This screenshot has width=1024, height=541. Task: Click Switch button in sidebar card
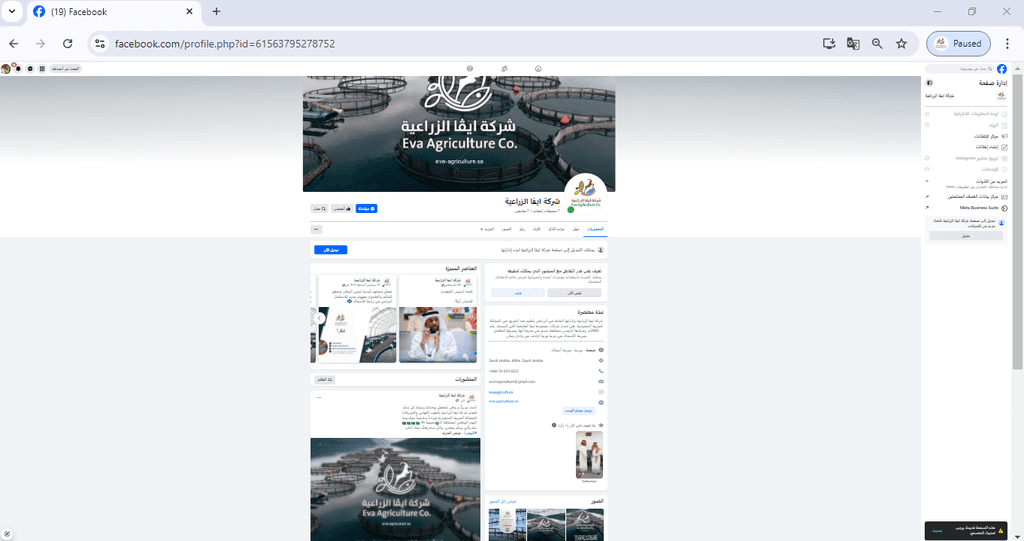click(x=966, y=236)
